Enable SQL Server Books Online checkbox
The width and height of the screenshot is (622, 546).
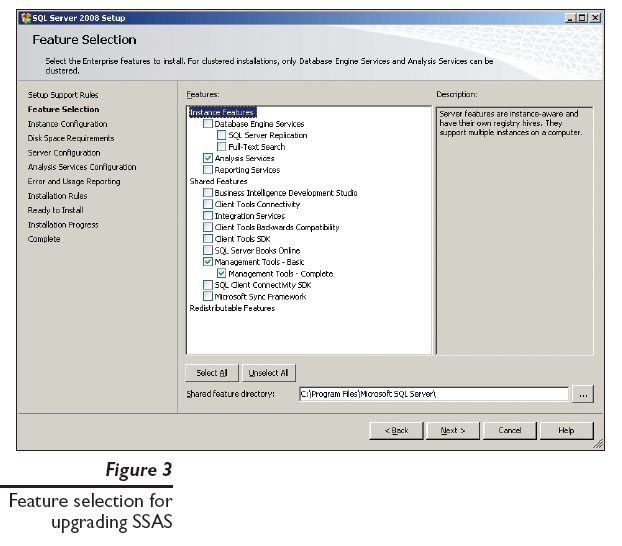tap(208, 250)
